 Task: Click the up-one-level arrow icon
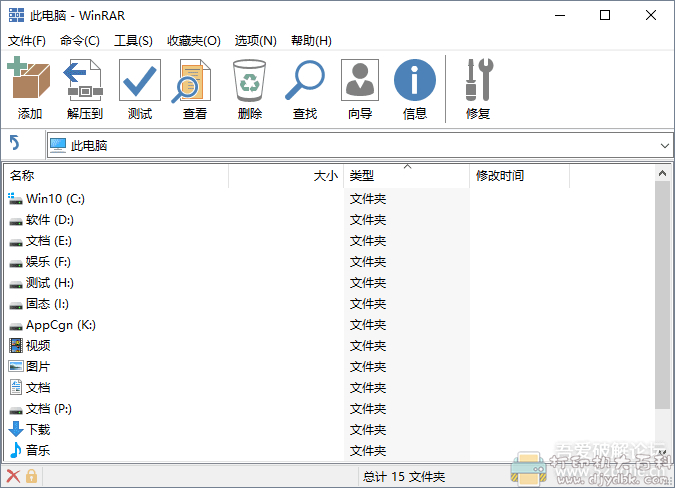14,142
